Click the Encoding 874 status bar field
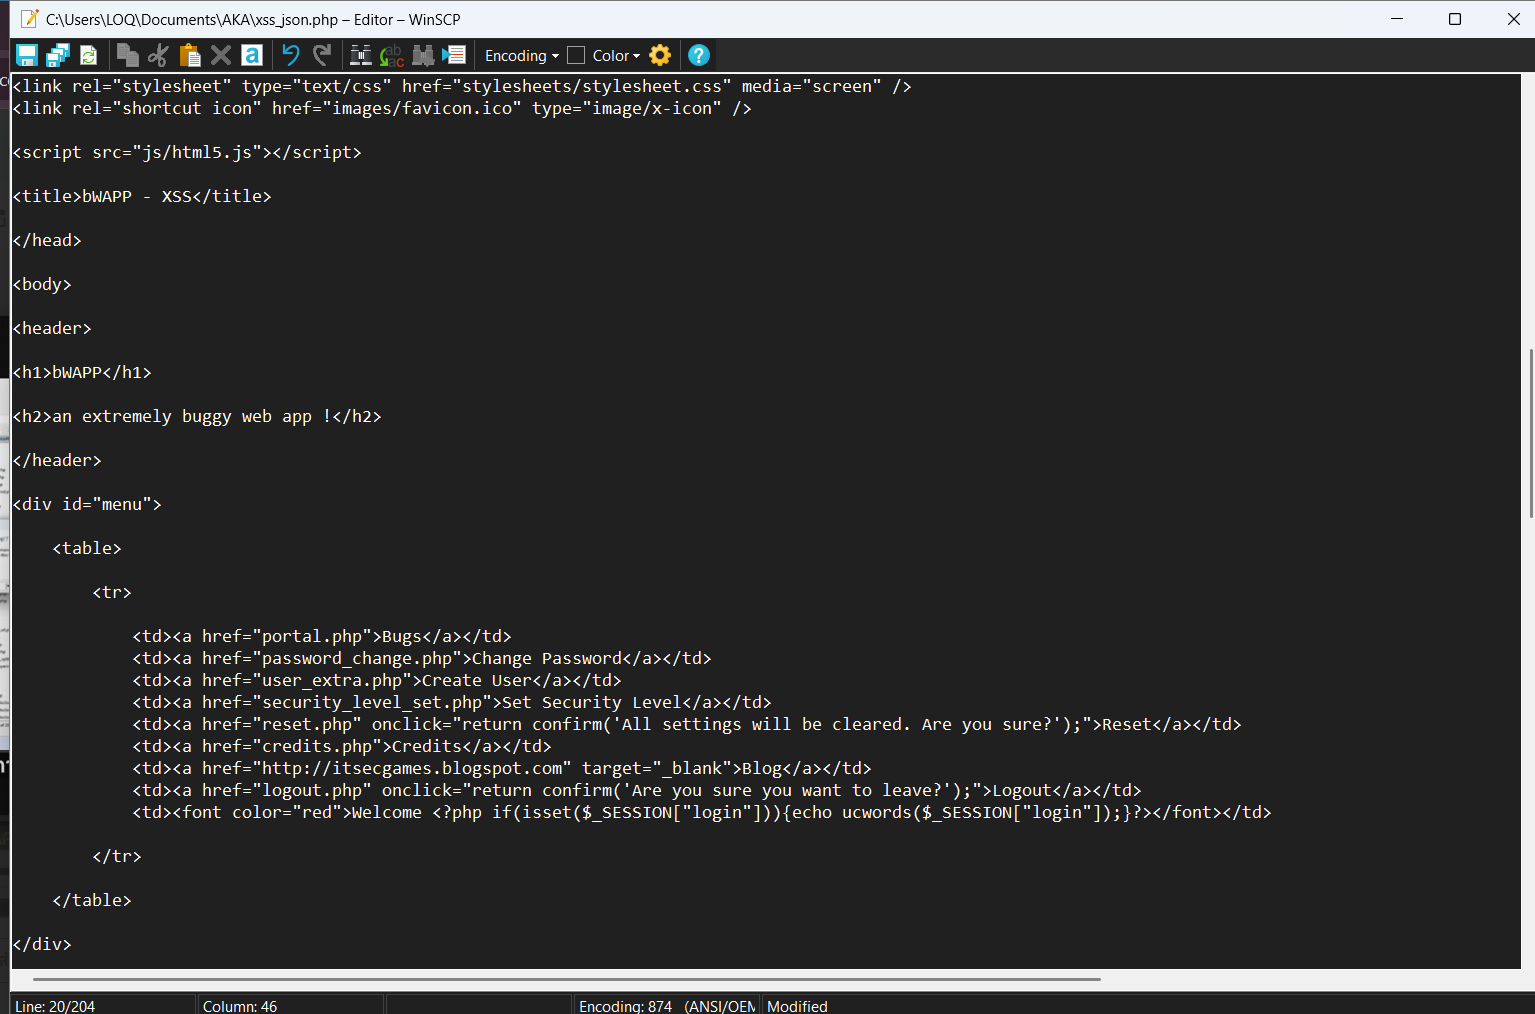1535x1014 pixels. [665, 1006]
